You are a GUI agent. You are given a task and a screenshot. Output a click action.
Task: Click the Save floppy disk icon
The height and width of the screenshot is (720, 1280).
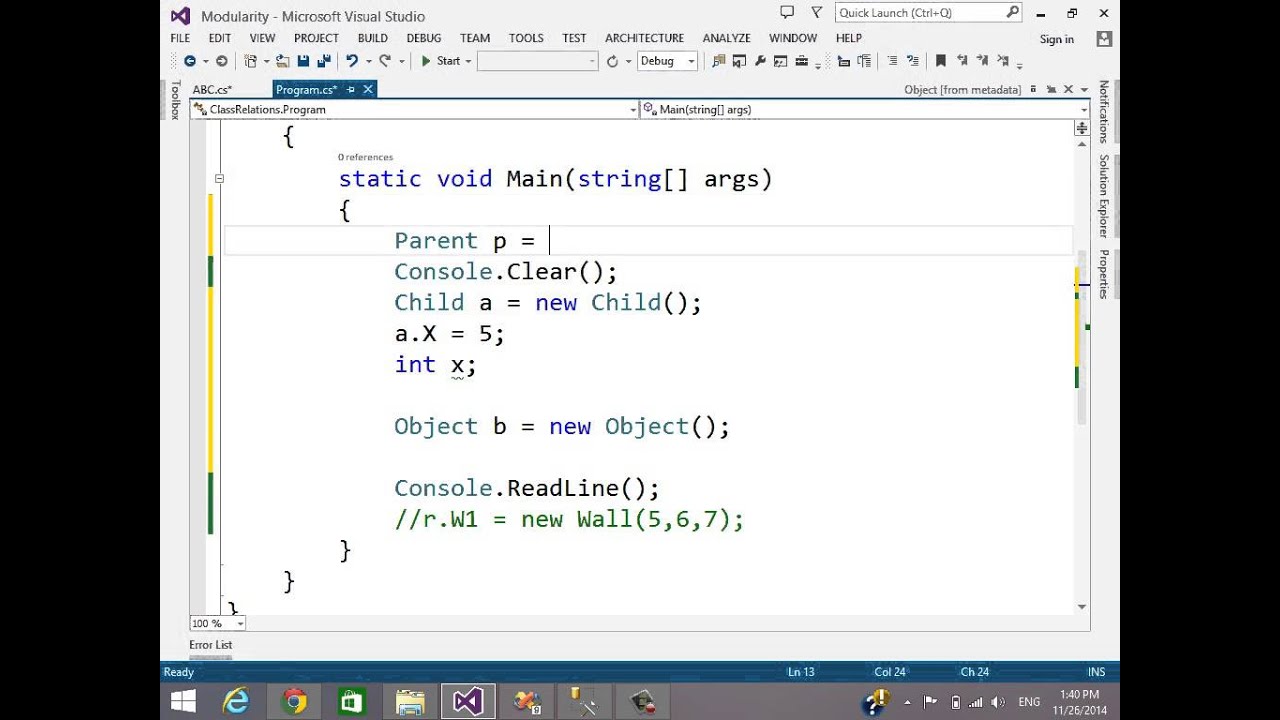pyautogui.click(x=304, y=61)
